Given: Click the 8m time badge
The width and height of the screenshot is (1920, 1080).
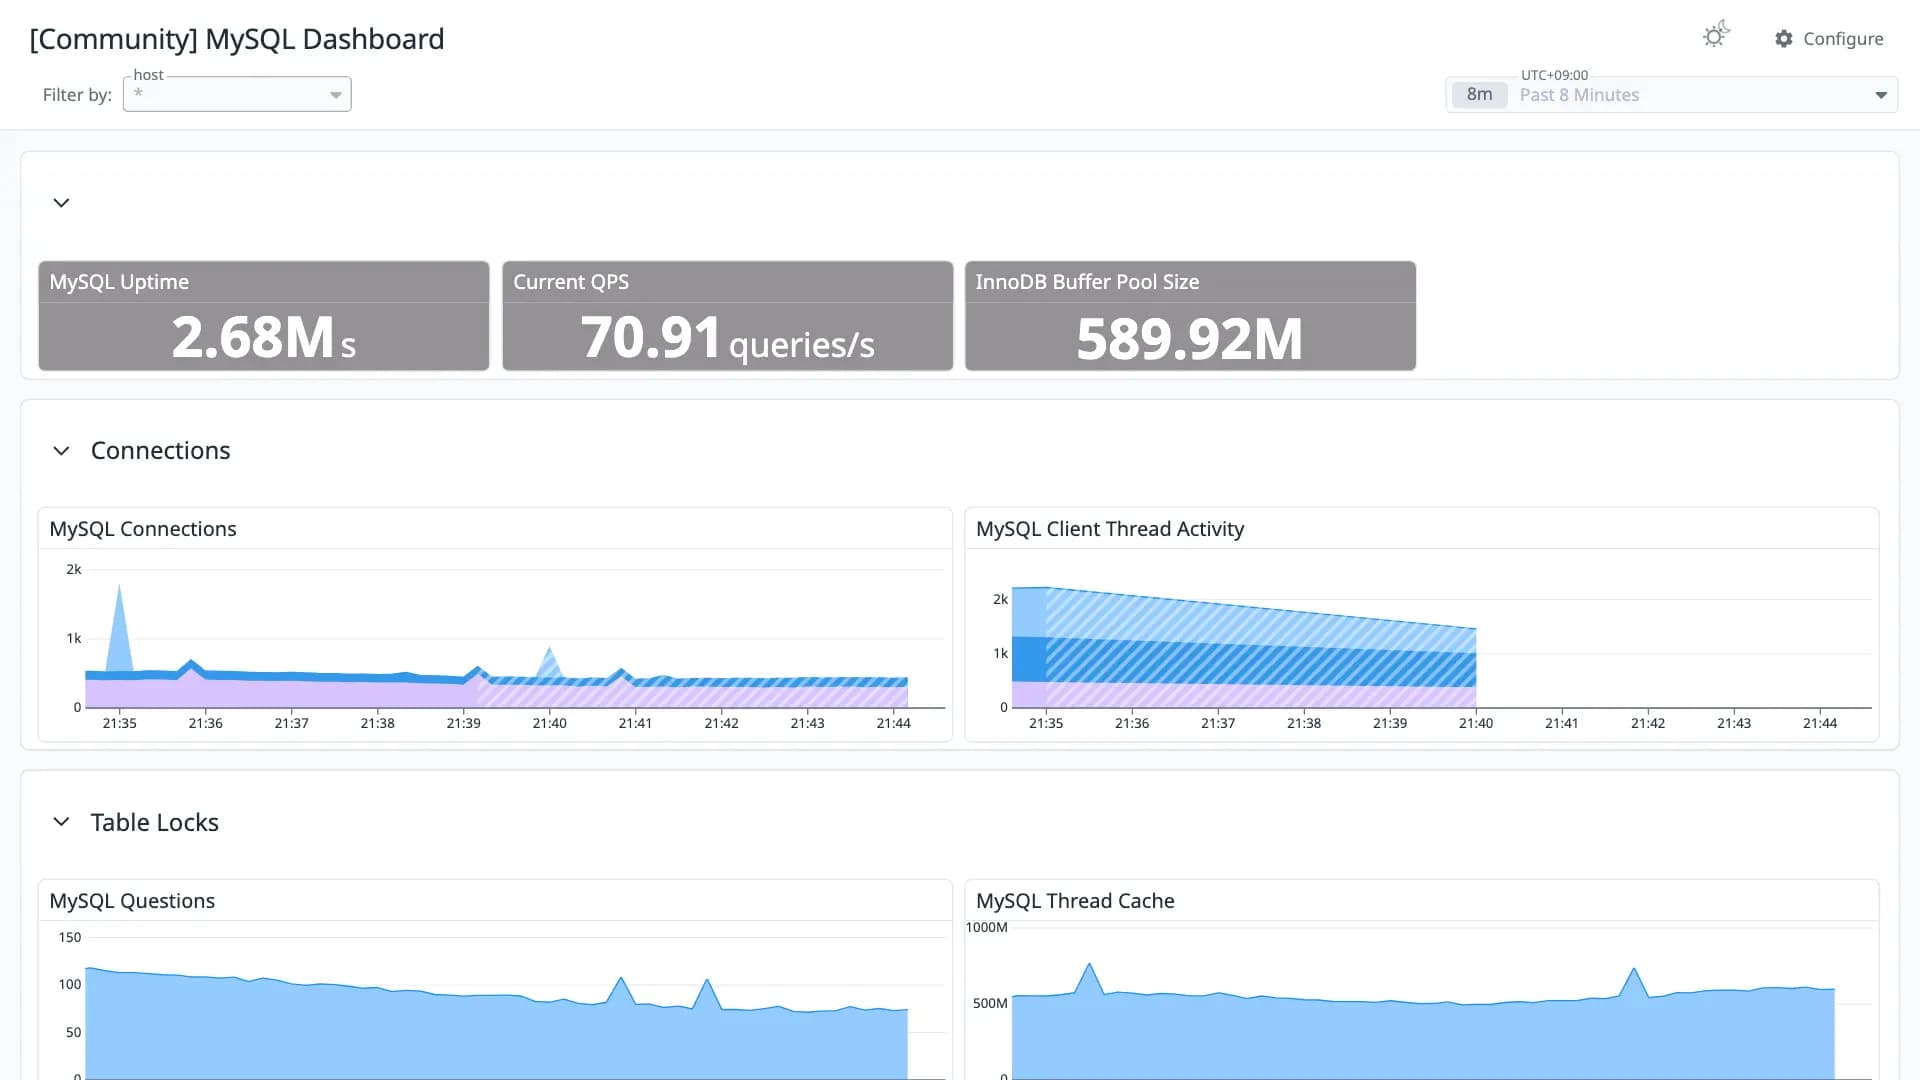Looking at the screenshot, I should pyautogui.click(x=1479, y=95).
